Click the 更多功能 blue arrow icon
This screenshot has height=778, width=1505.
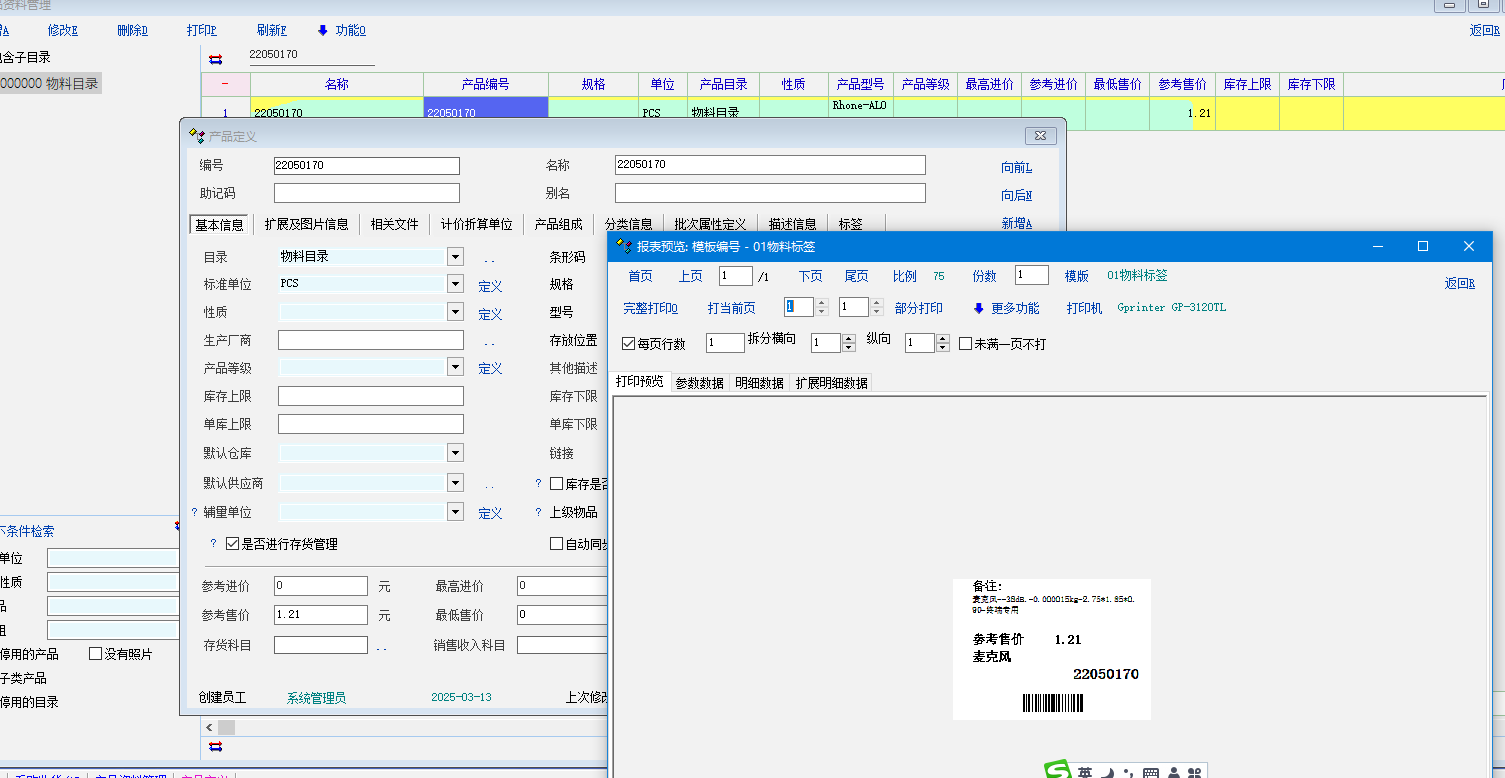978,308
